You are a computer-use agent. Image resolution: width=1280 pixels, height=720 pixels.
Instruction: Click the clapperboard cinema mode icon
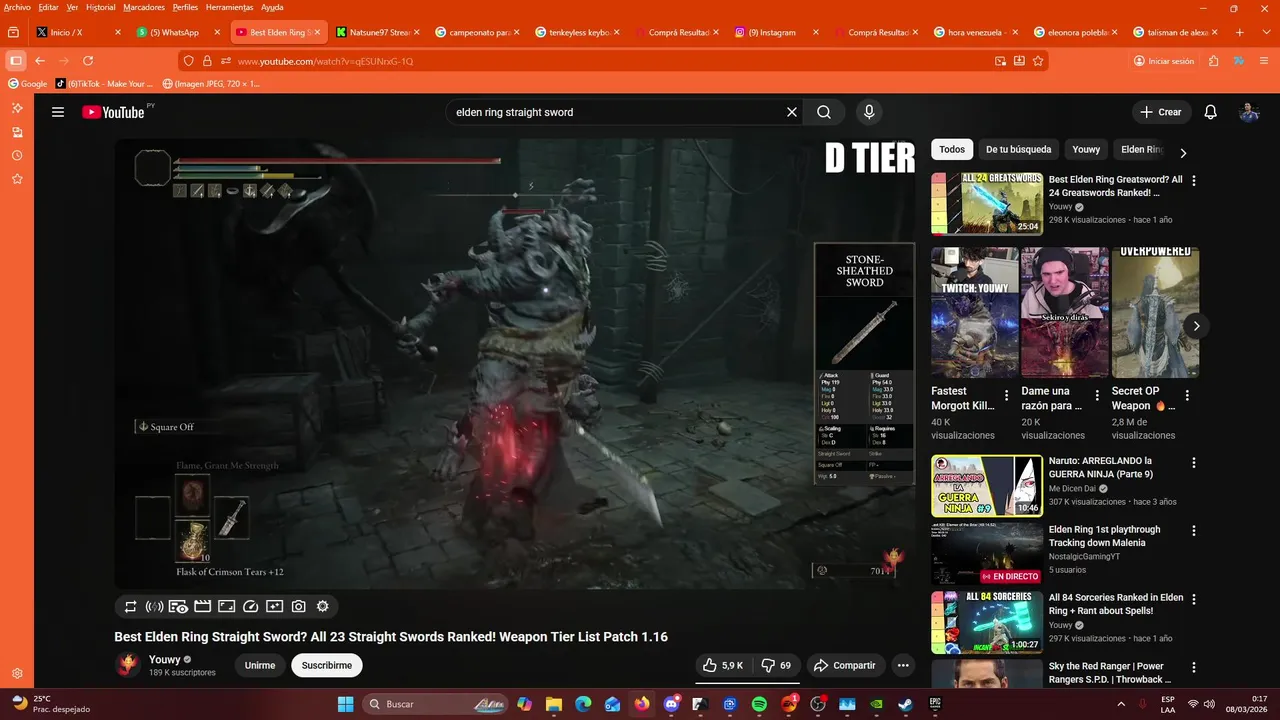tap(202, 606)
